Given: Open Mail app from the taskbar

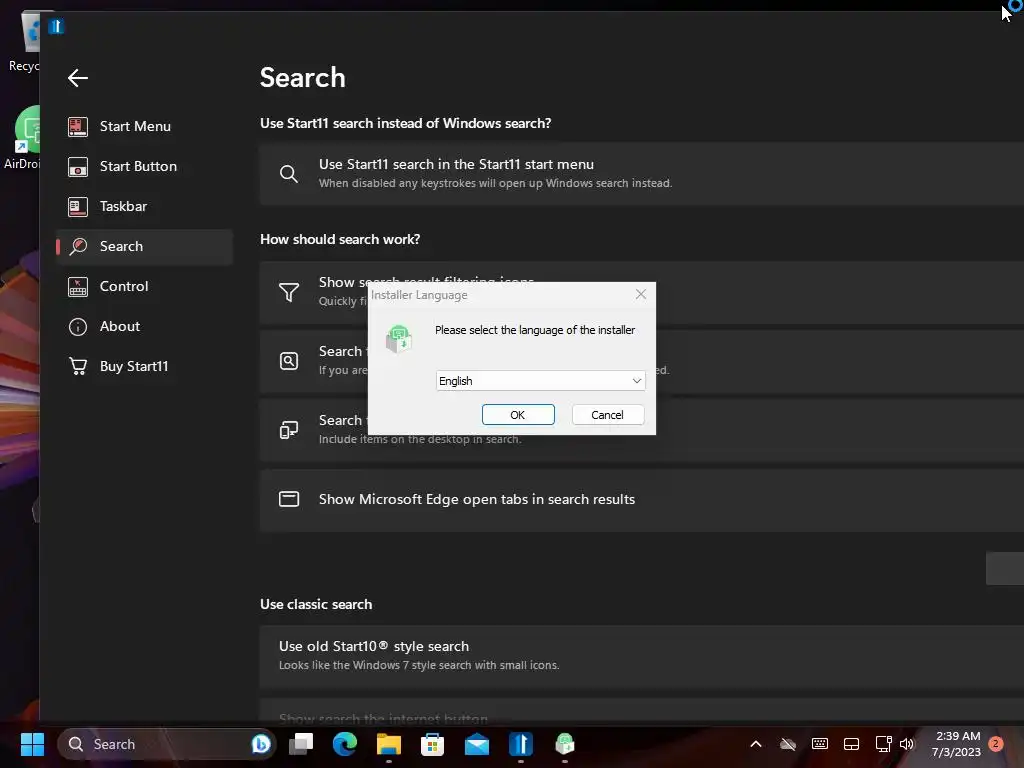Looking at the screenshot, I should pos(477,744).
